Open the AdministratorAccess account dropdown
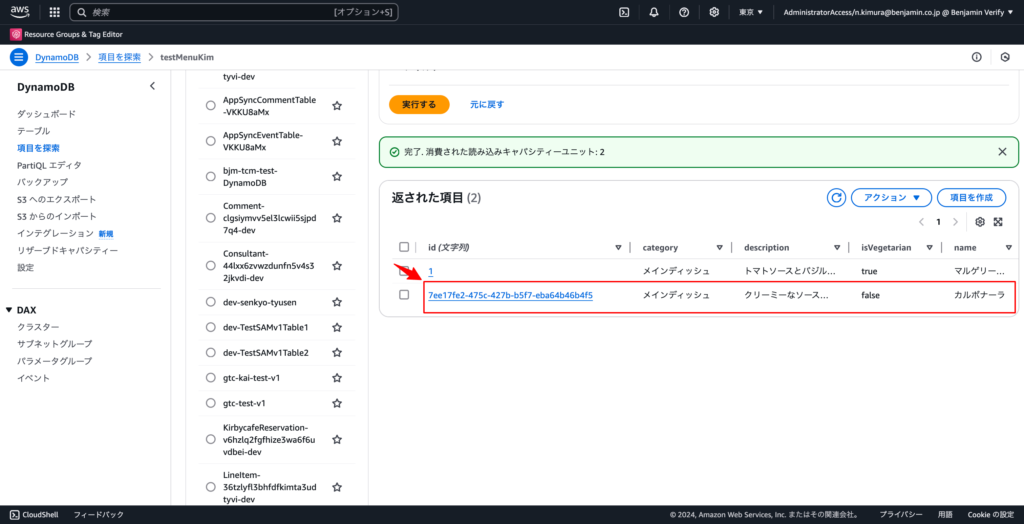Screen dimensions: 1024x524 898,12
